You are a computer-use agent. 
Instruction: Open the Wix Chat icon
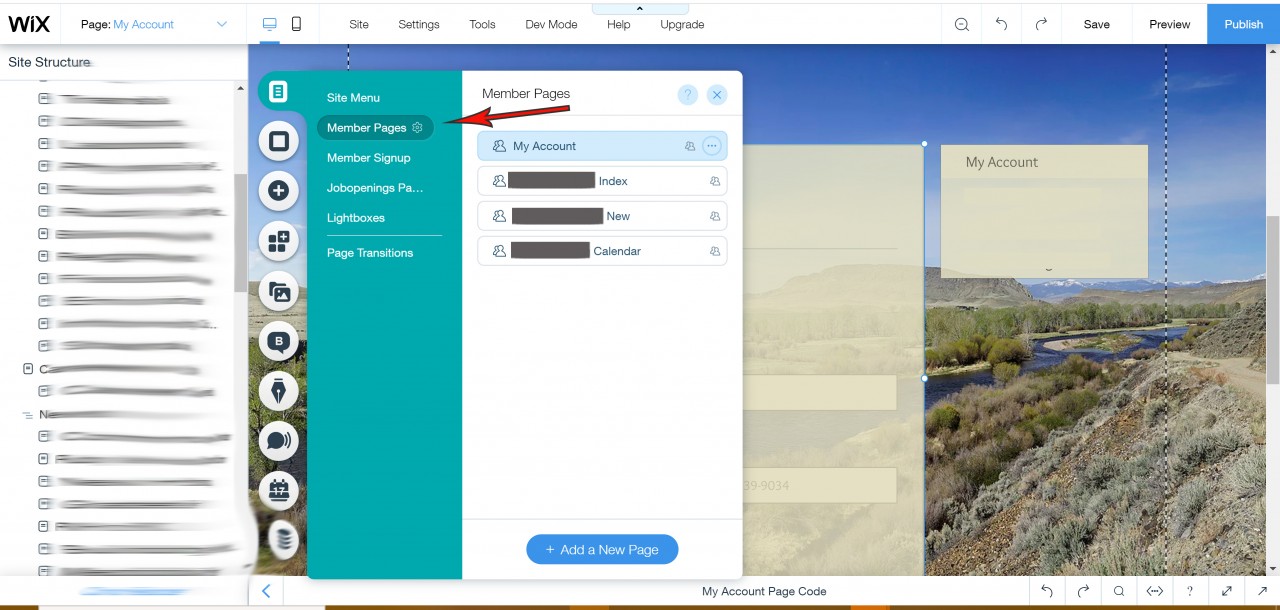[279, 440]
